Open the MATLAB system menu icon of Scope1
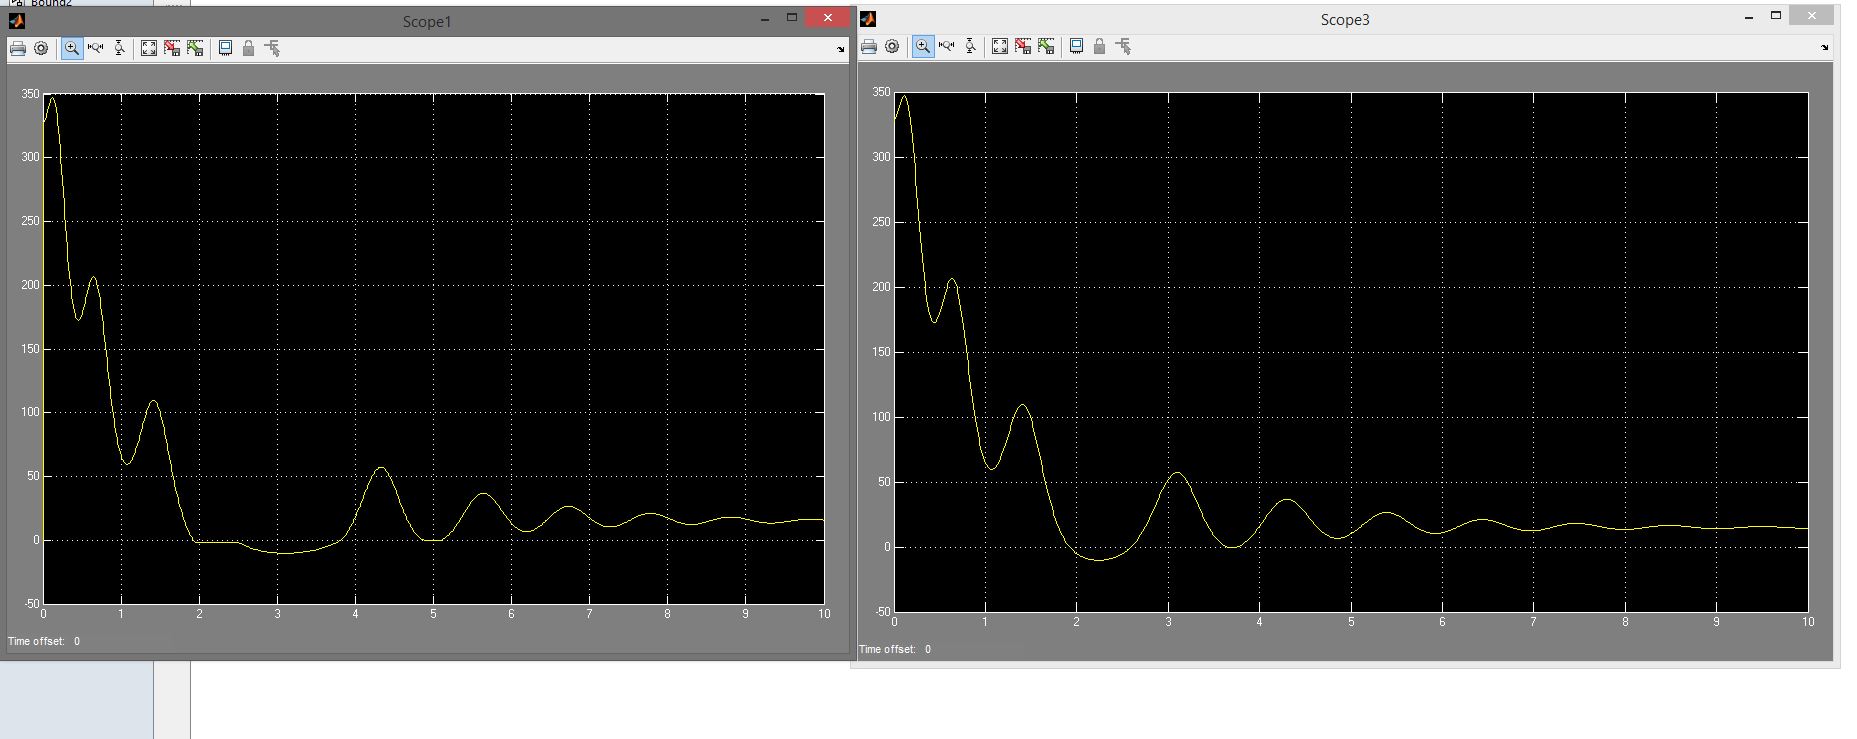 (x=16, y=20)
